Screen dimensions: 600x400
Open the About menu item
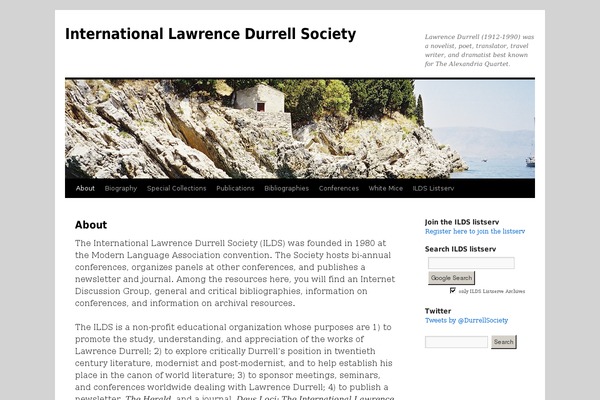[85, 188]
